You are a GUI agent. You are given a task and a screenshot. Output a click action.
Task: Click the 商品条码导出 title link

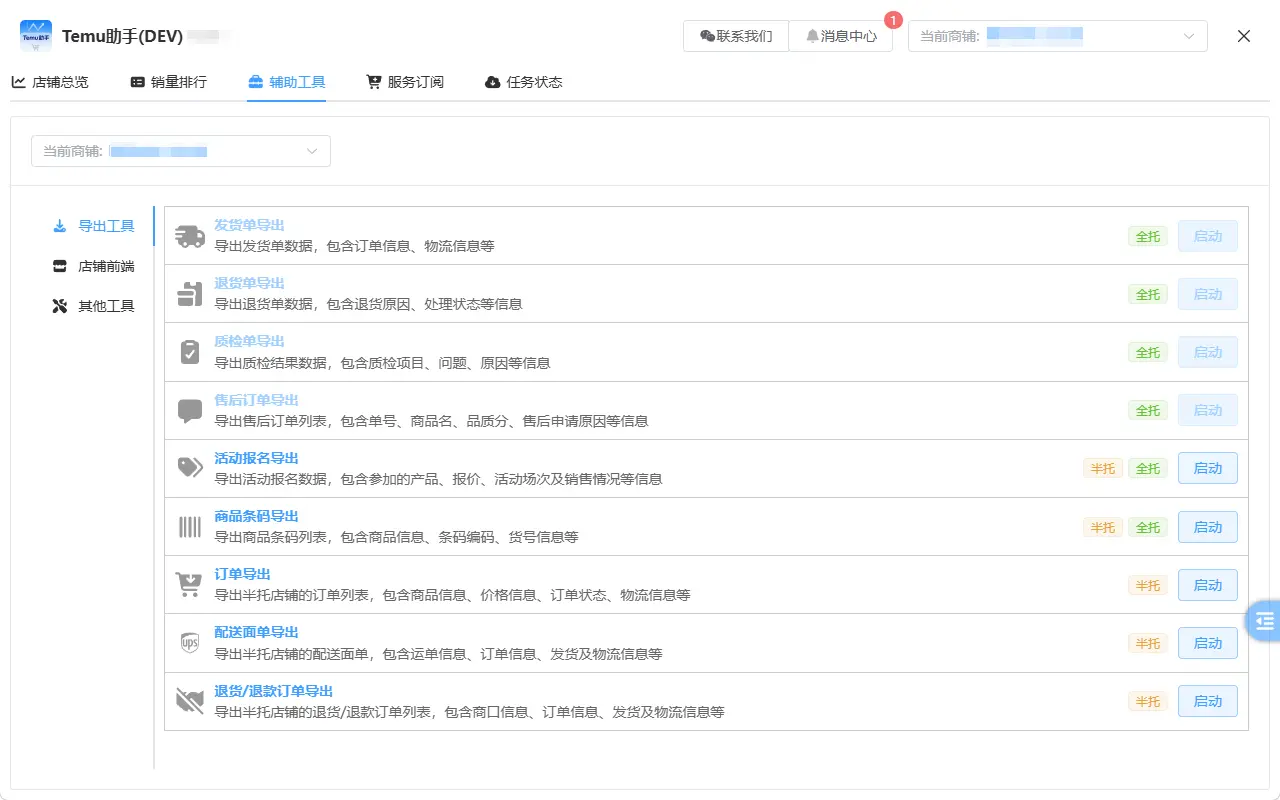tap(256, 516)
